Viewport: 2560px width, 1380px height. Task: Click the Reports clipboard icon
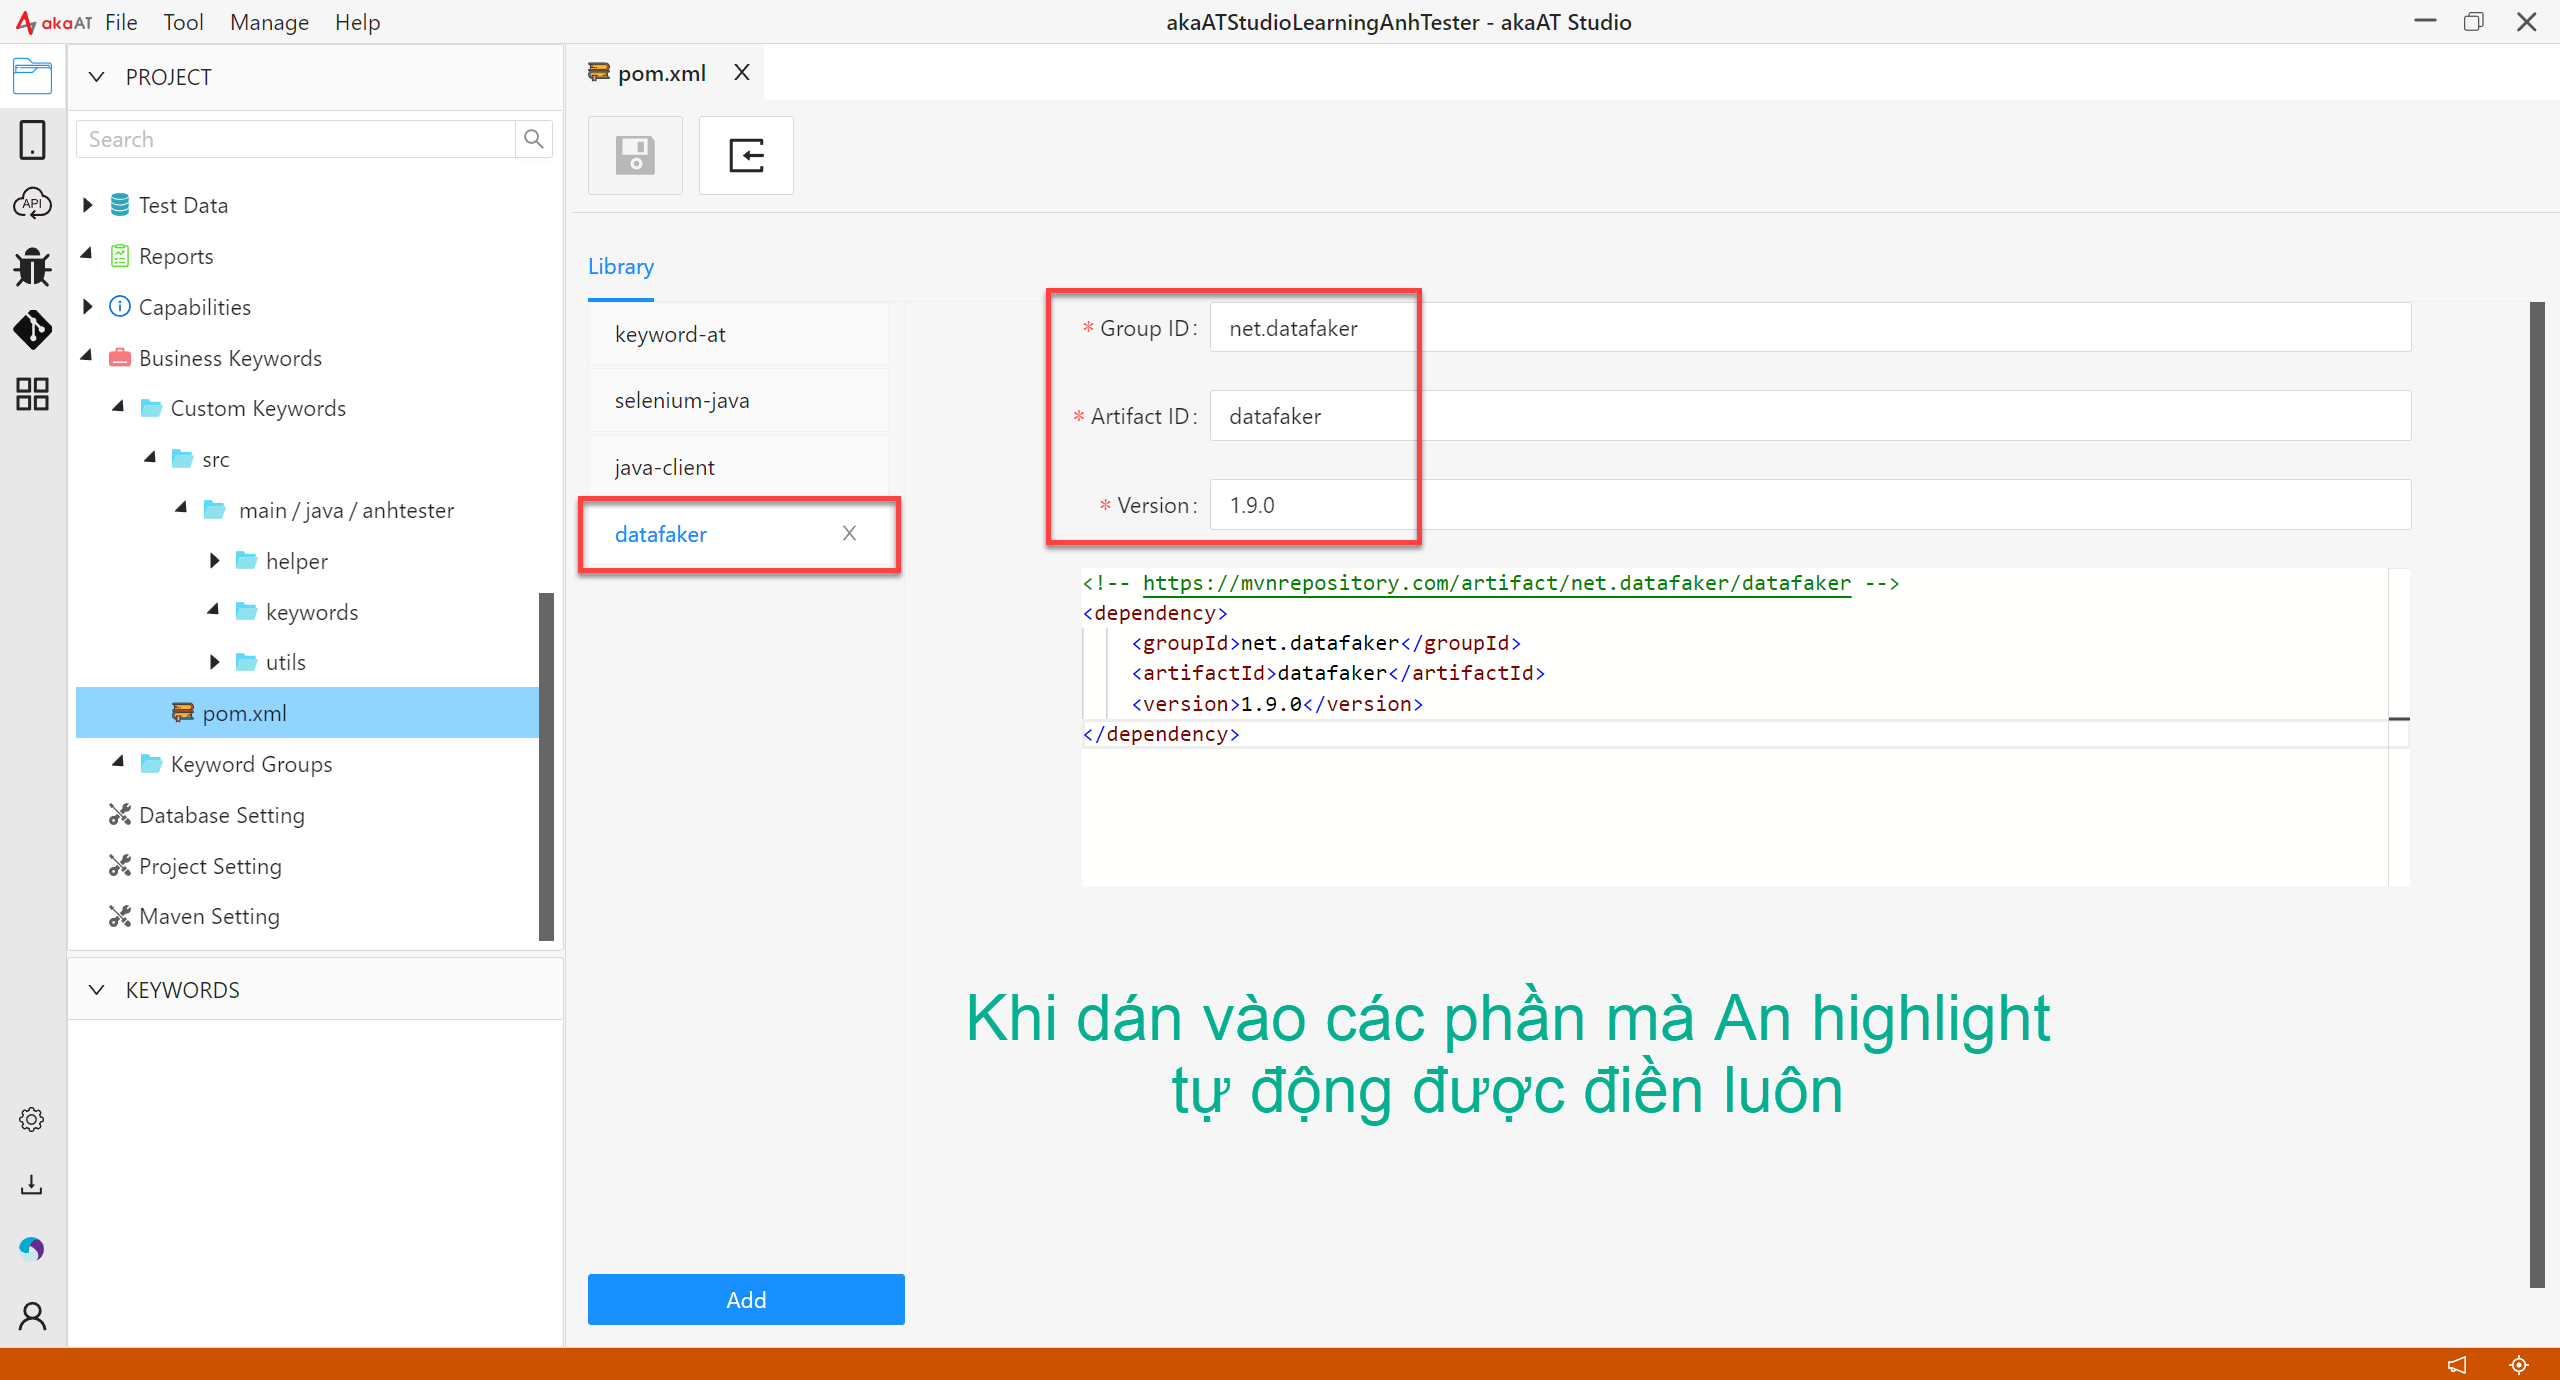pyautogui.click(x=120, y=256)
